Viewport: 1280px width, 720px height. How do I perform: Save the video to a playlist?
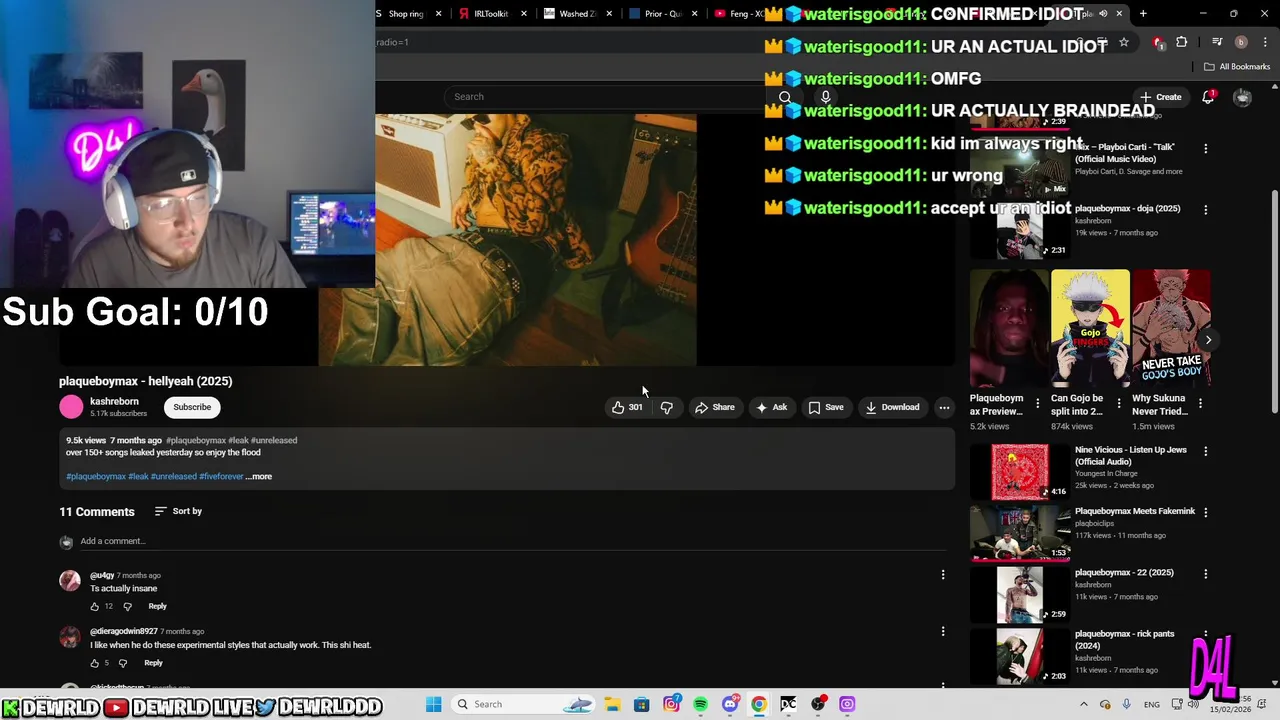coord(826,407)
